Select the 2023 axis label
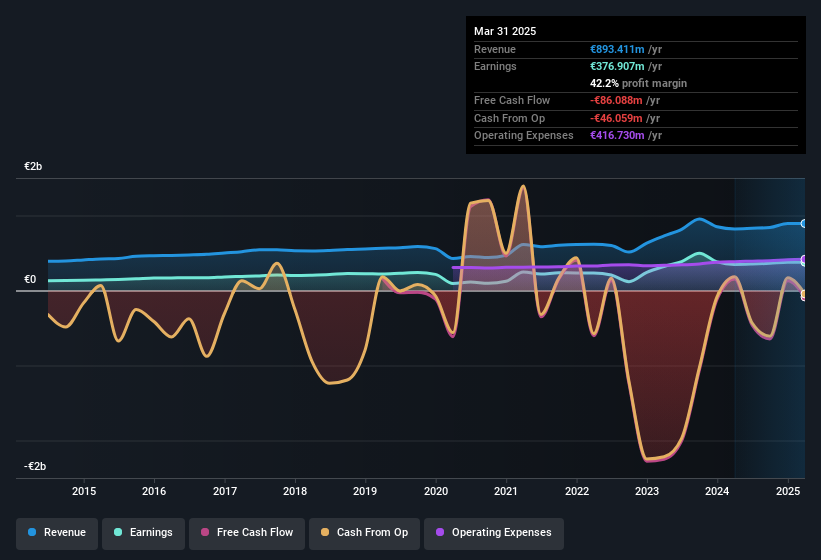821x560 pixels. (x=647, y=491)
